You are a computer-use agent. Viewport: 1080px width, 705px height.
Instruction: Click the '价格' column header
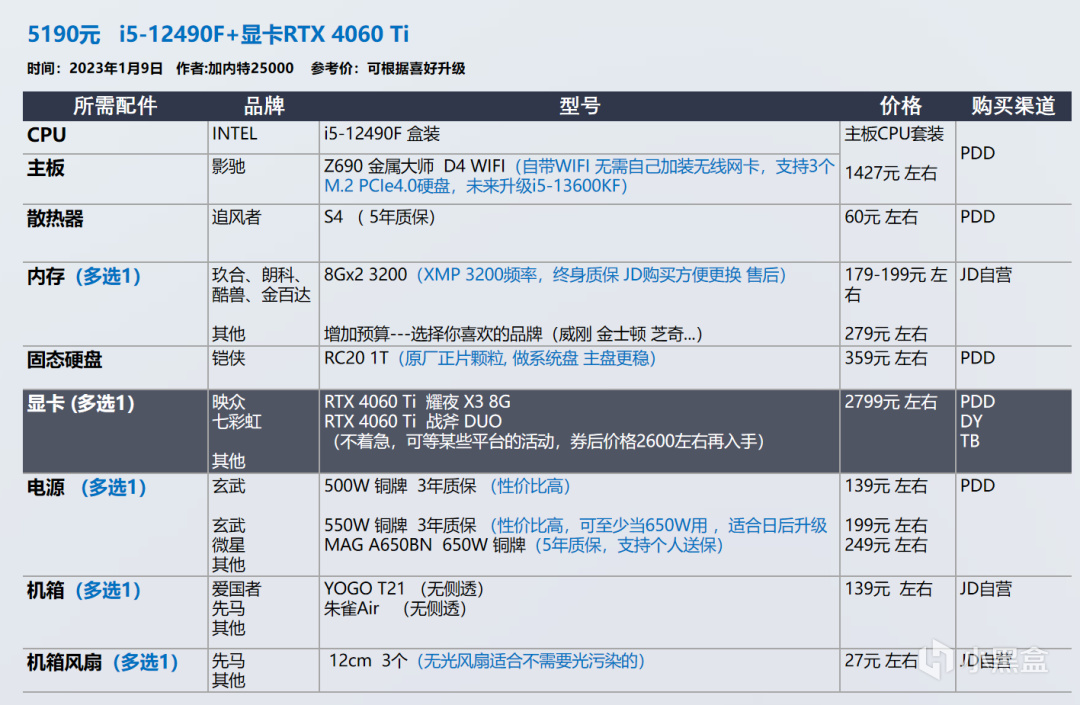point(900,105)
